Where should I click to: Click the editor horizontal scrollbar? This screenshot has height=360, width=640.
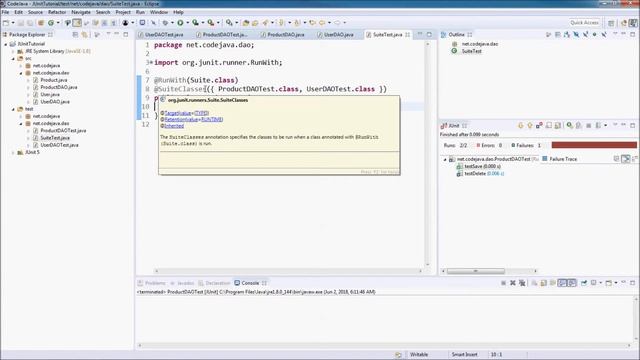(288, 271)
